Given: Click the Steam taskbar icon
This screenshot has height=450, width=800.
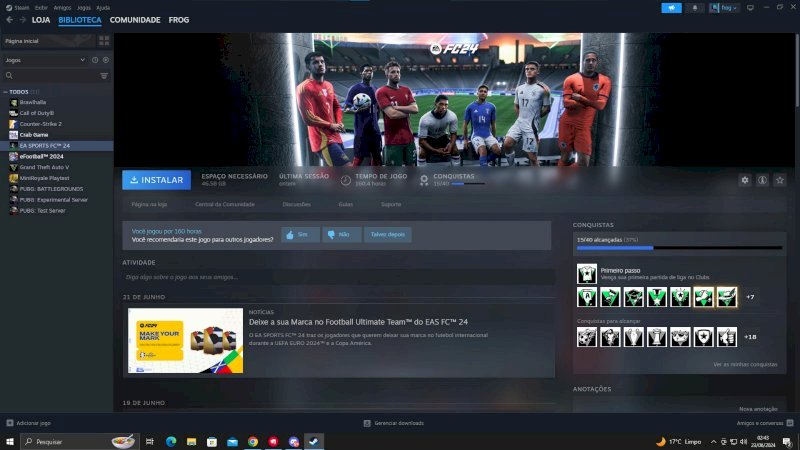Looking at the screenshot, I should coord(314,441).
